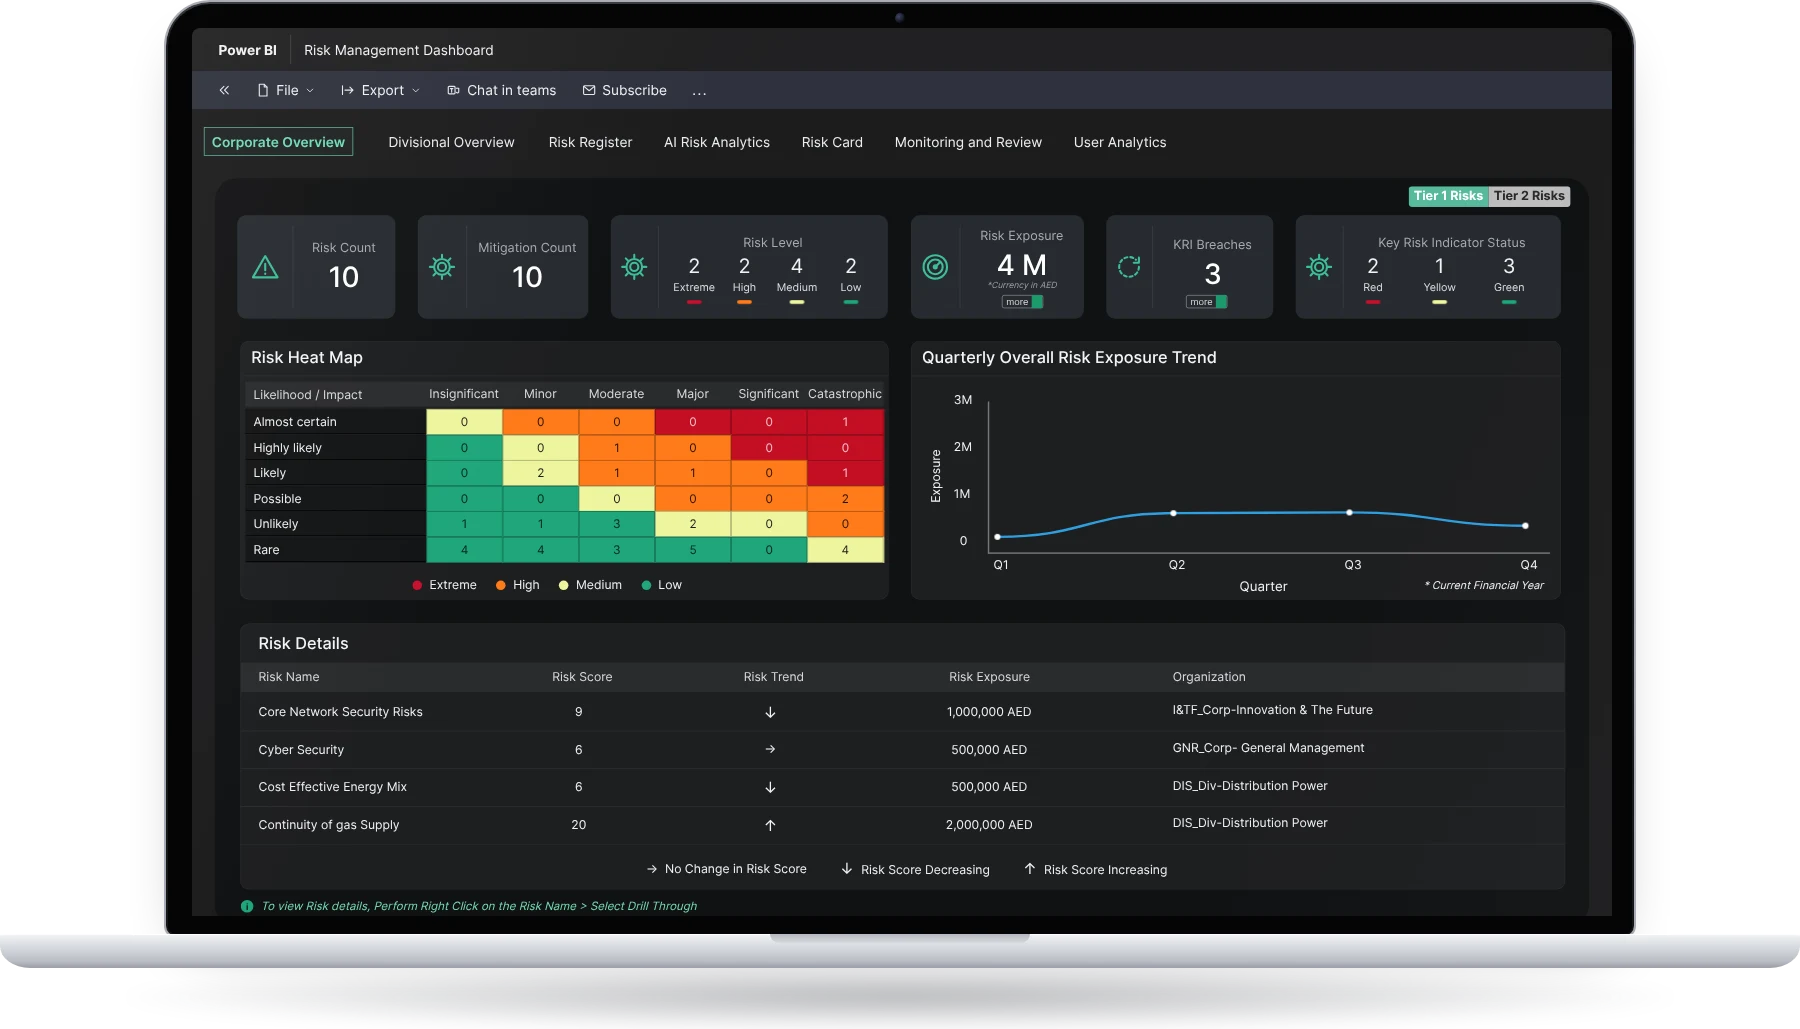Switch to Tier 1 Risks
This screenshot has height=1029, width=1800.
coord(1448,196)
